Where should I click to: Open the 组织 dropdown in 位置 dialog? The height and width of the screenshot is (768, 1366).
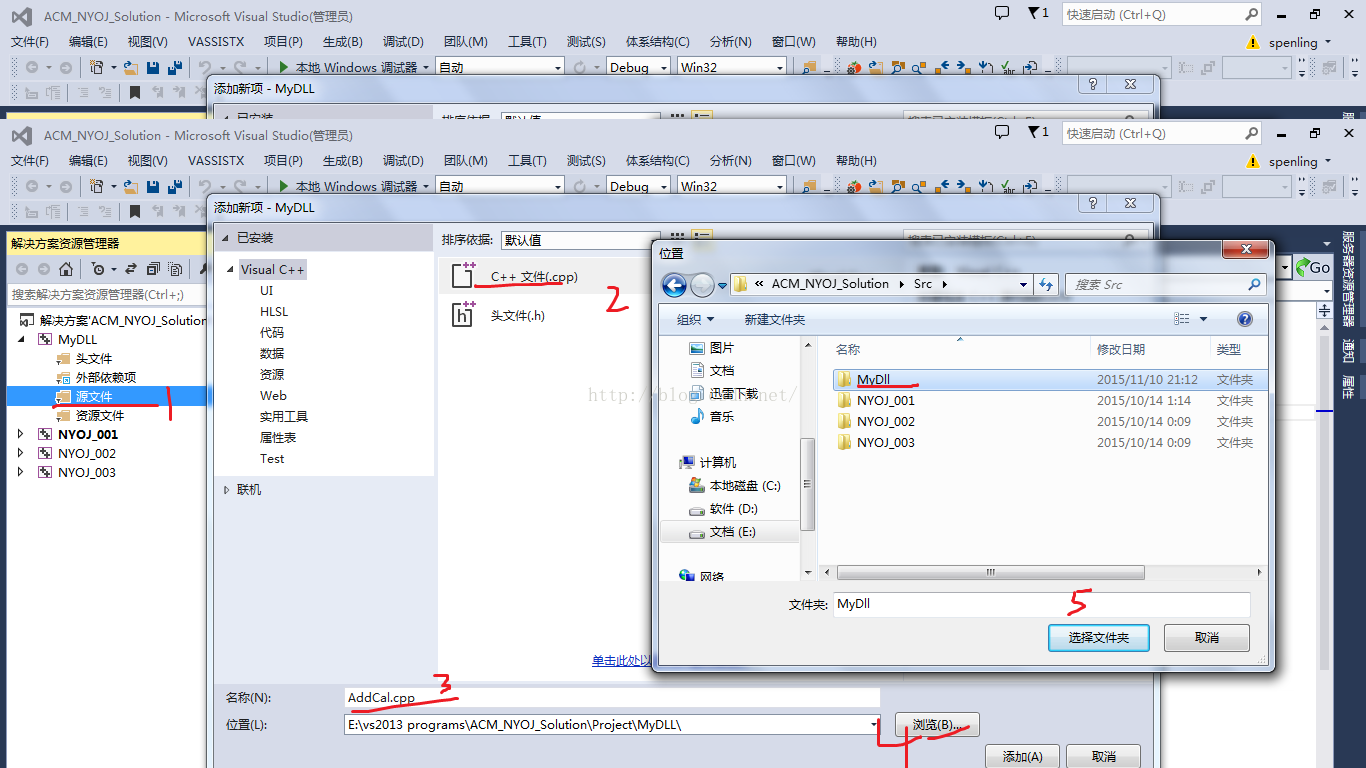696,319
